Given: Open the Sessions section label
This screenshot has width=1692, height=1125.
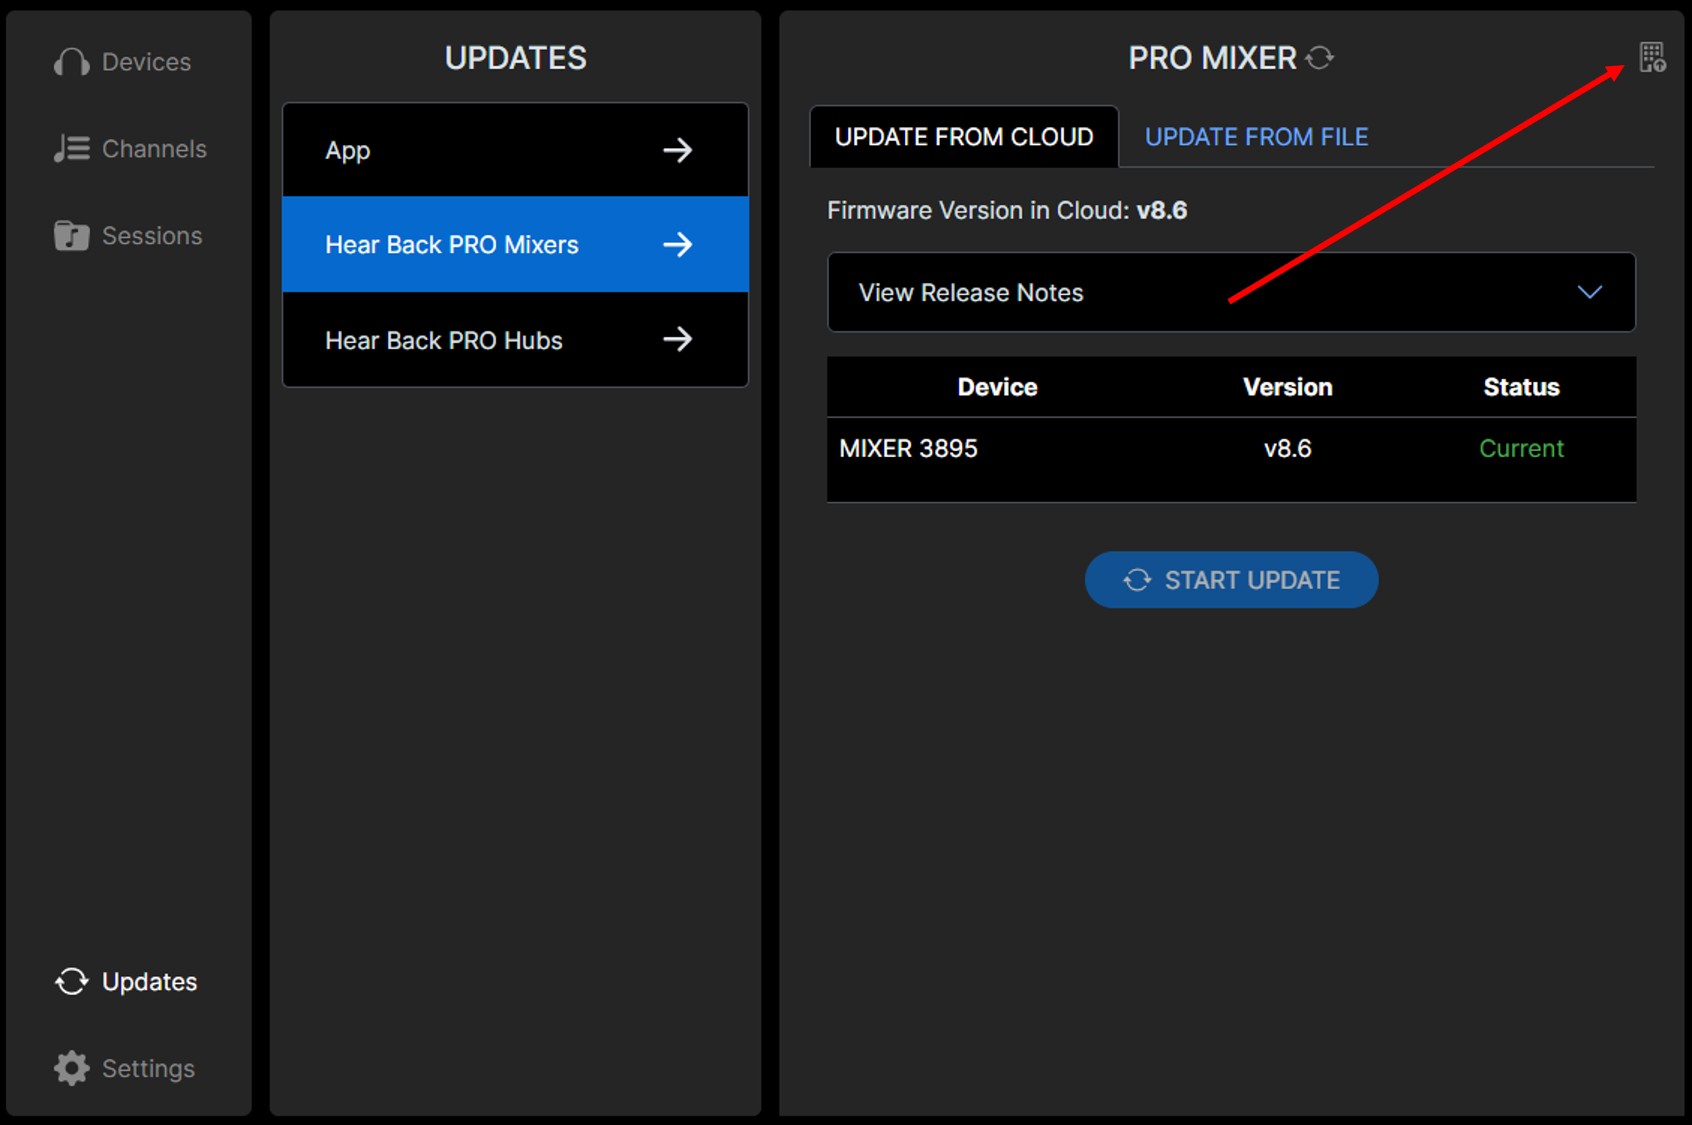Looking at the screenshot, I should tap(152, 236).
